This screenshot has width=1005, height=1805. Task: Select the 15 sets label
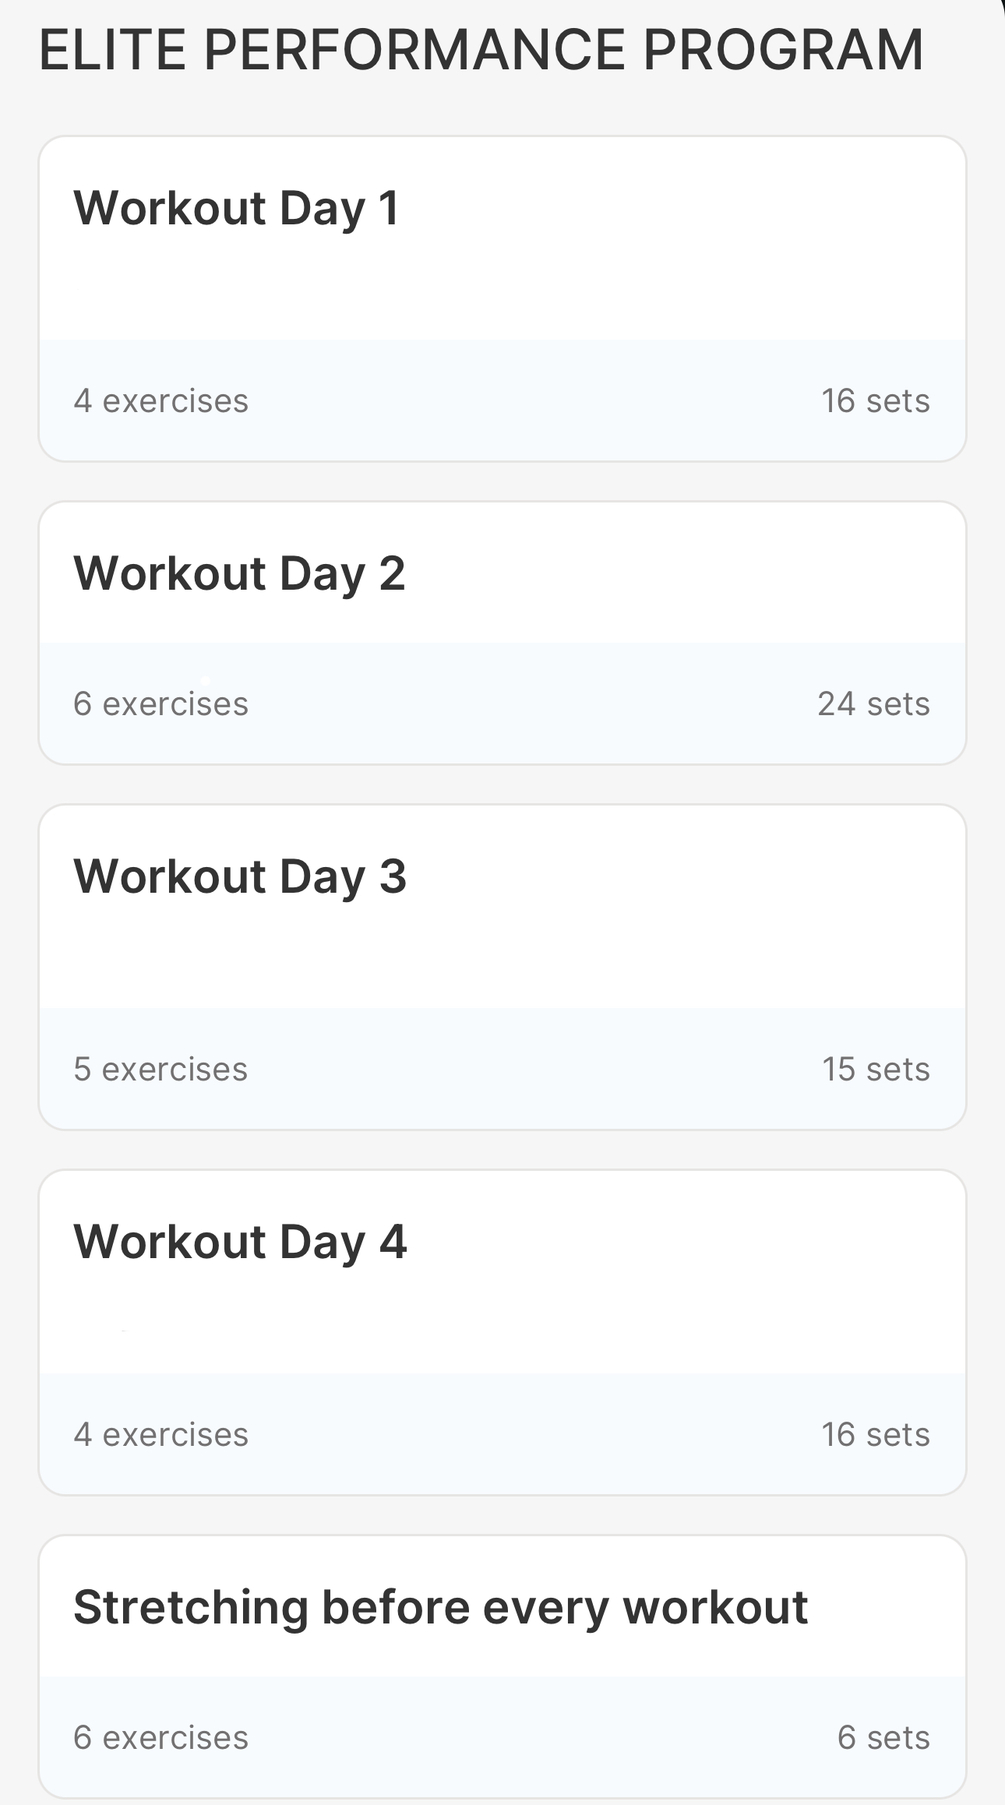875,1069
